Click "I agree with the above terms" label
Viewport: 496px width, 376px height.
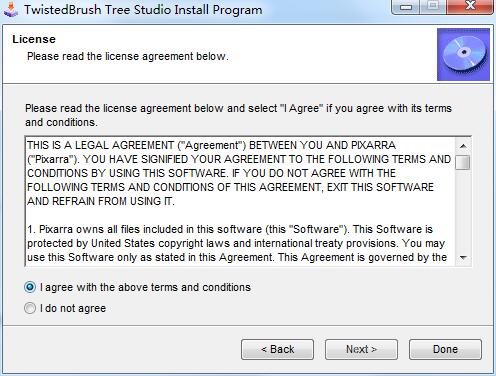coord(145,287)
